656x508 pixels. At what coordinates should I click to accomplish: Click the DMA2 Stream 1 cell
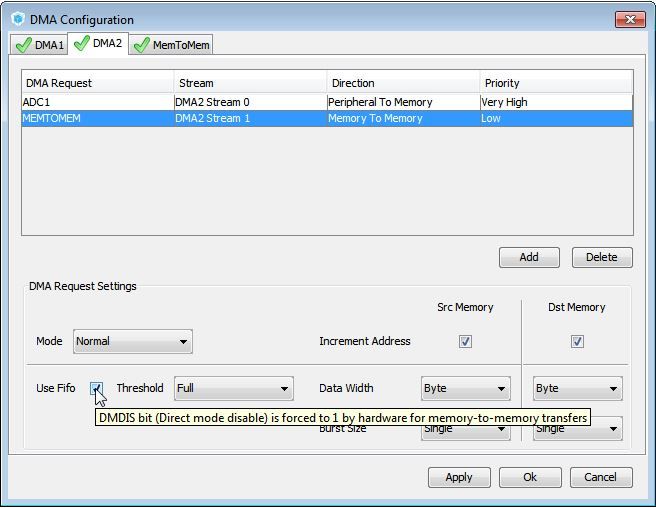(250, 118)
